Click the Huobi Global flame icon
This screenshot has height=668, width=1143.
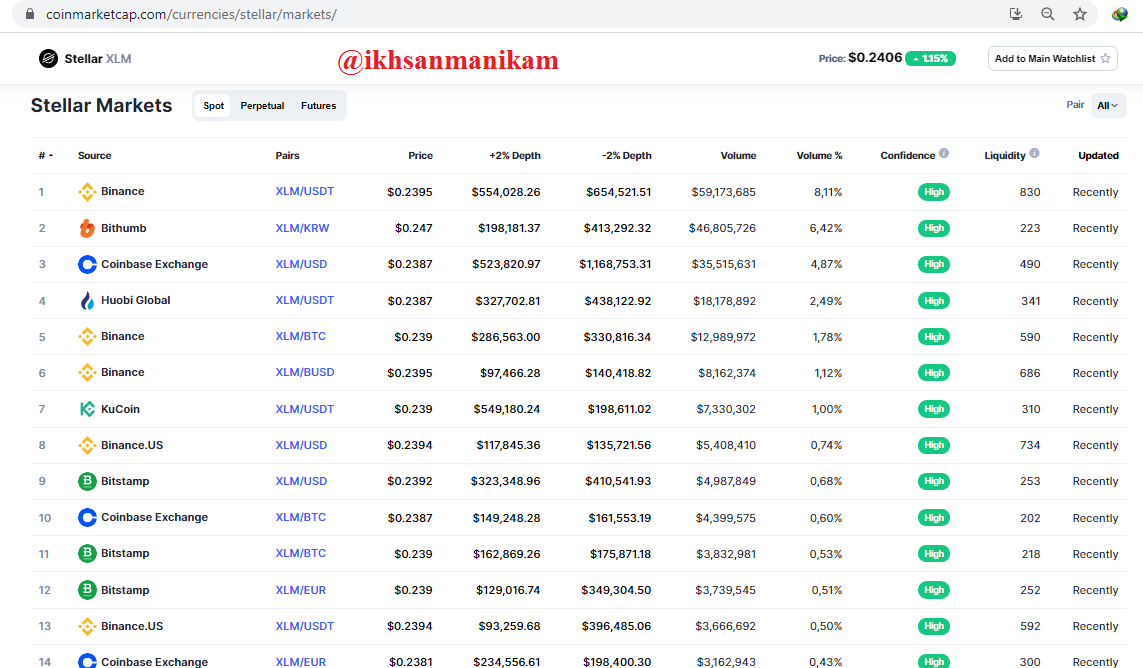[x=87, y=300]
